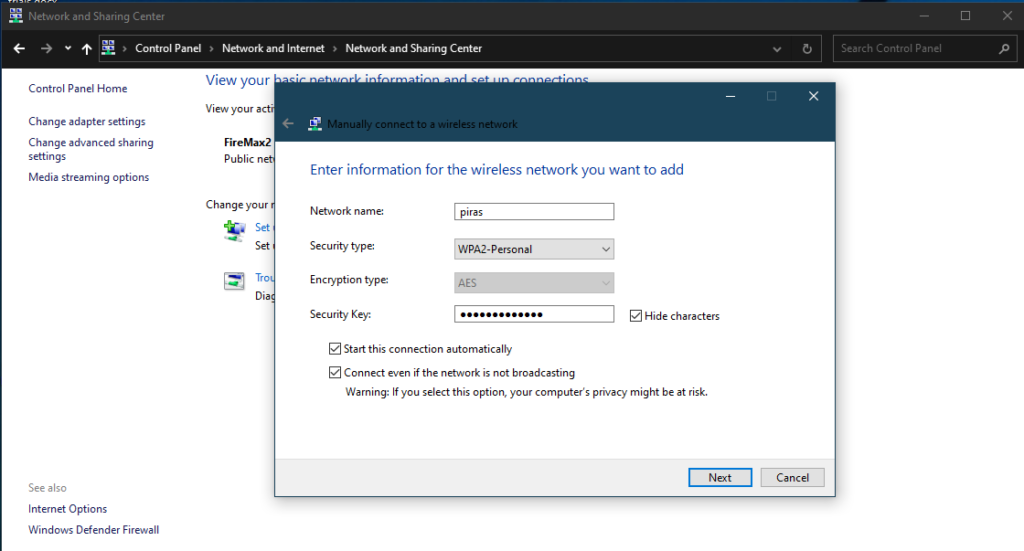Click into the Security Key field
1024x551 pixels.
[533, 314]
